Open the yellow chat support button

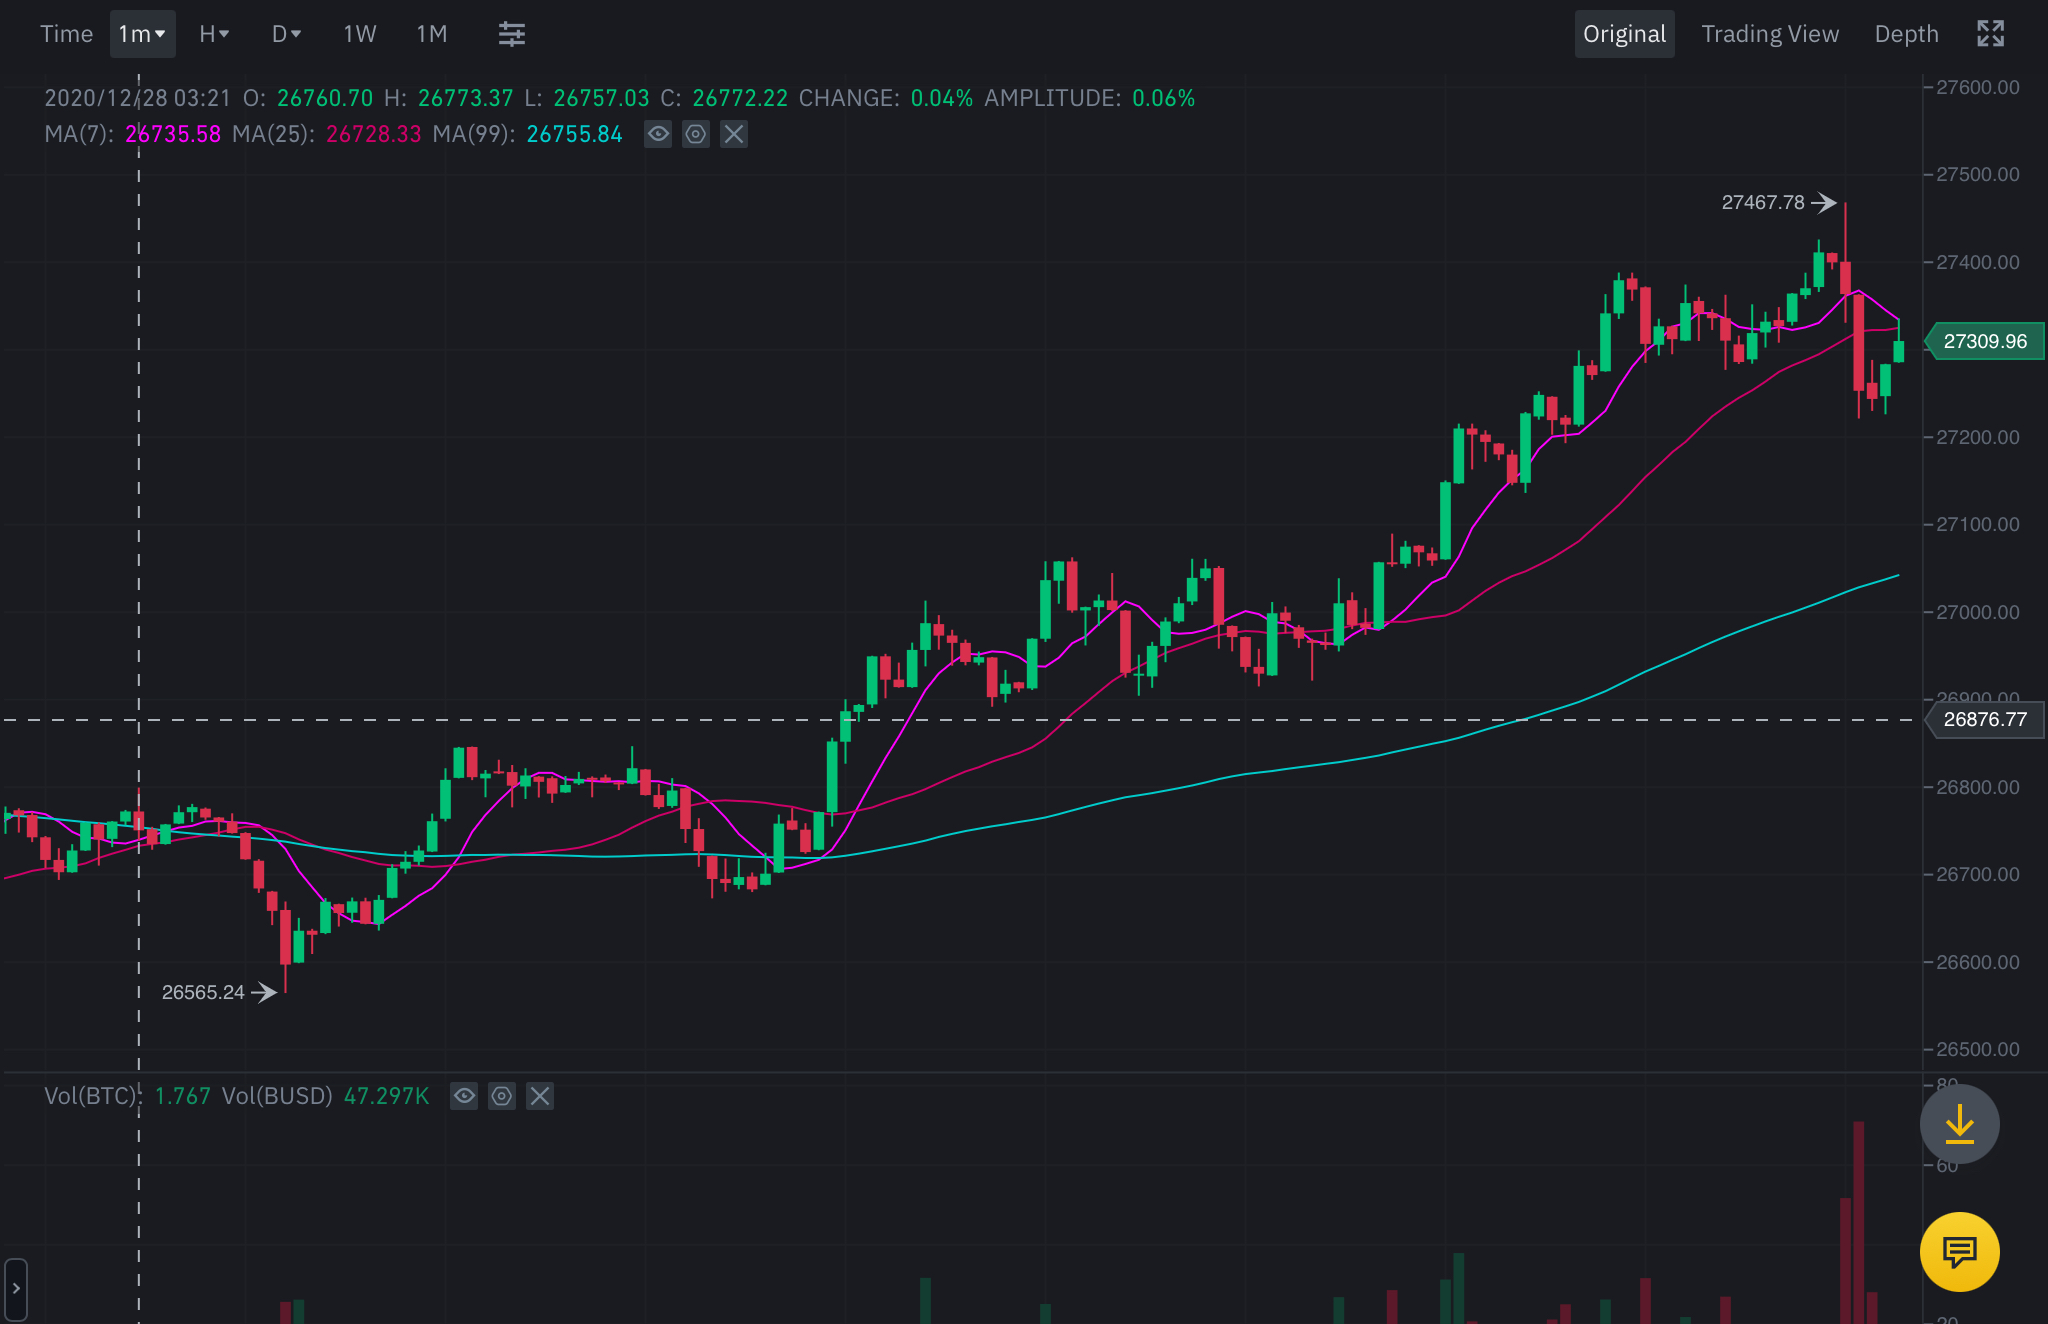[1959, 1251]
